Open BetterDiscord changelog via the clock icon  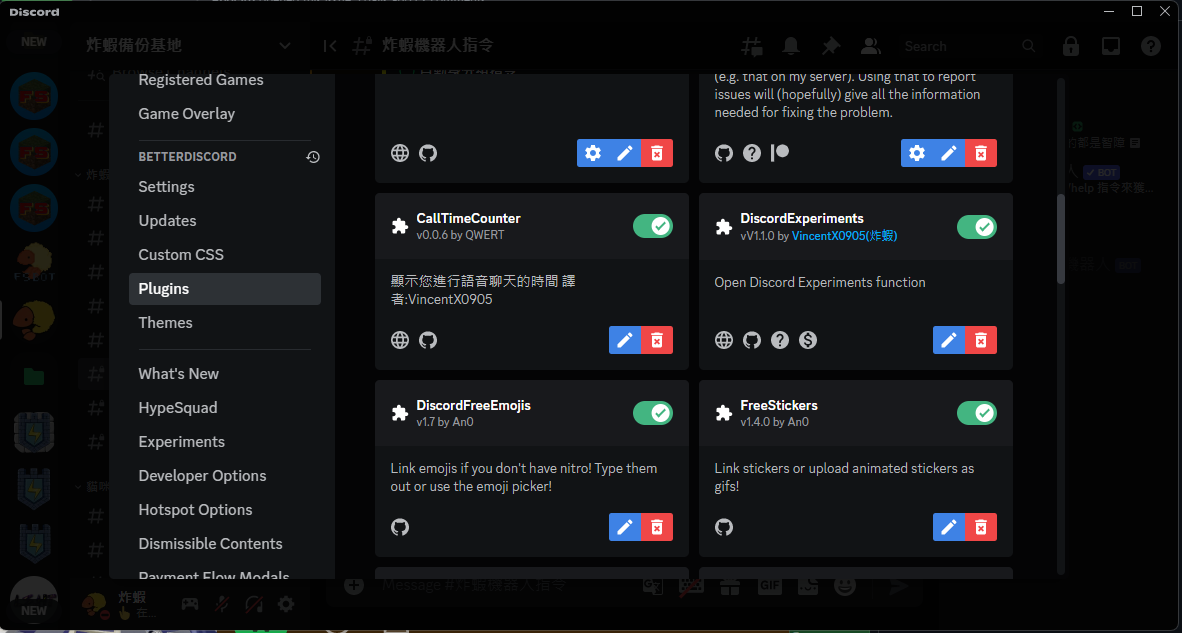click(313, 156)
